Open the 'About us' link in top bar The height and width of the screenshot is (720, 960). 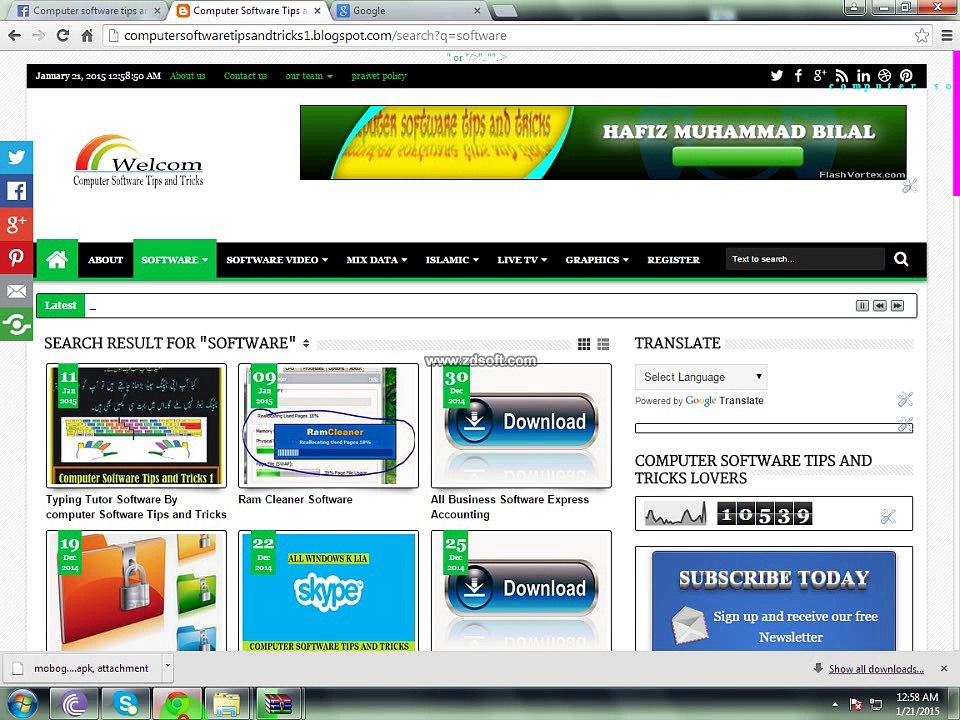(x=187, y=76)
